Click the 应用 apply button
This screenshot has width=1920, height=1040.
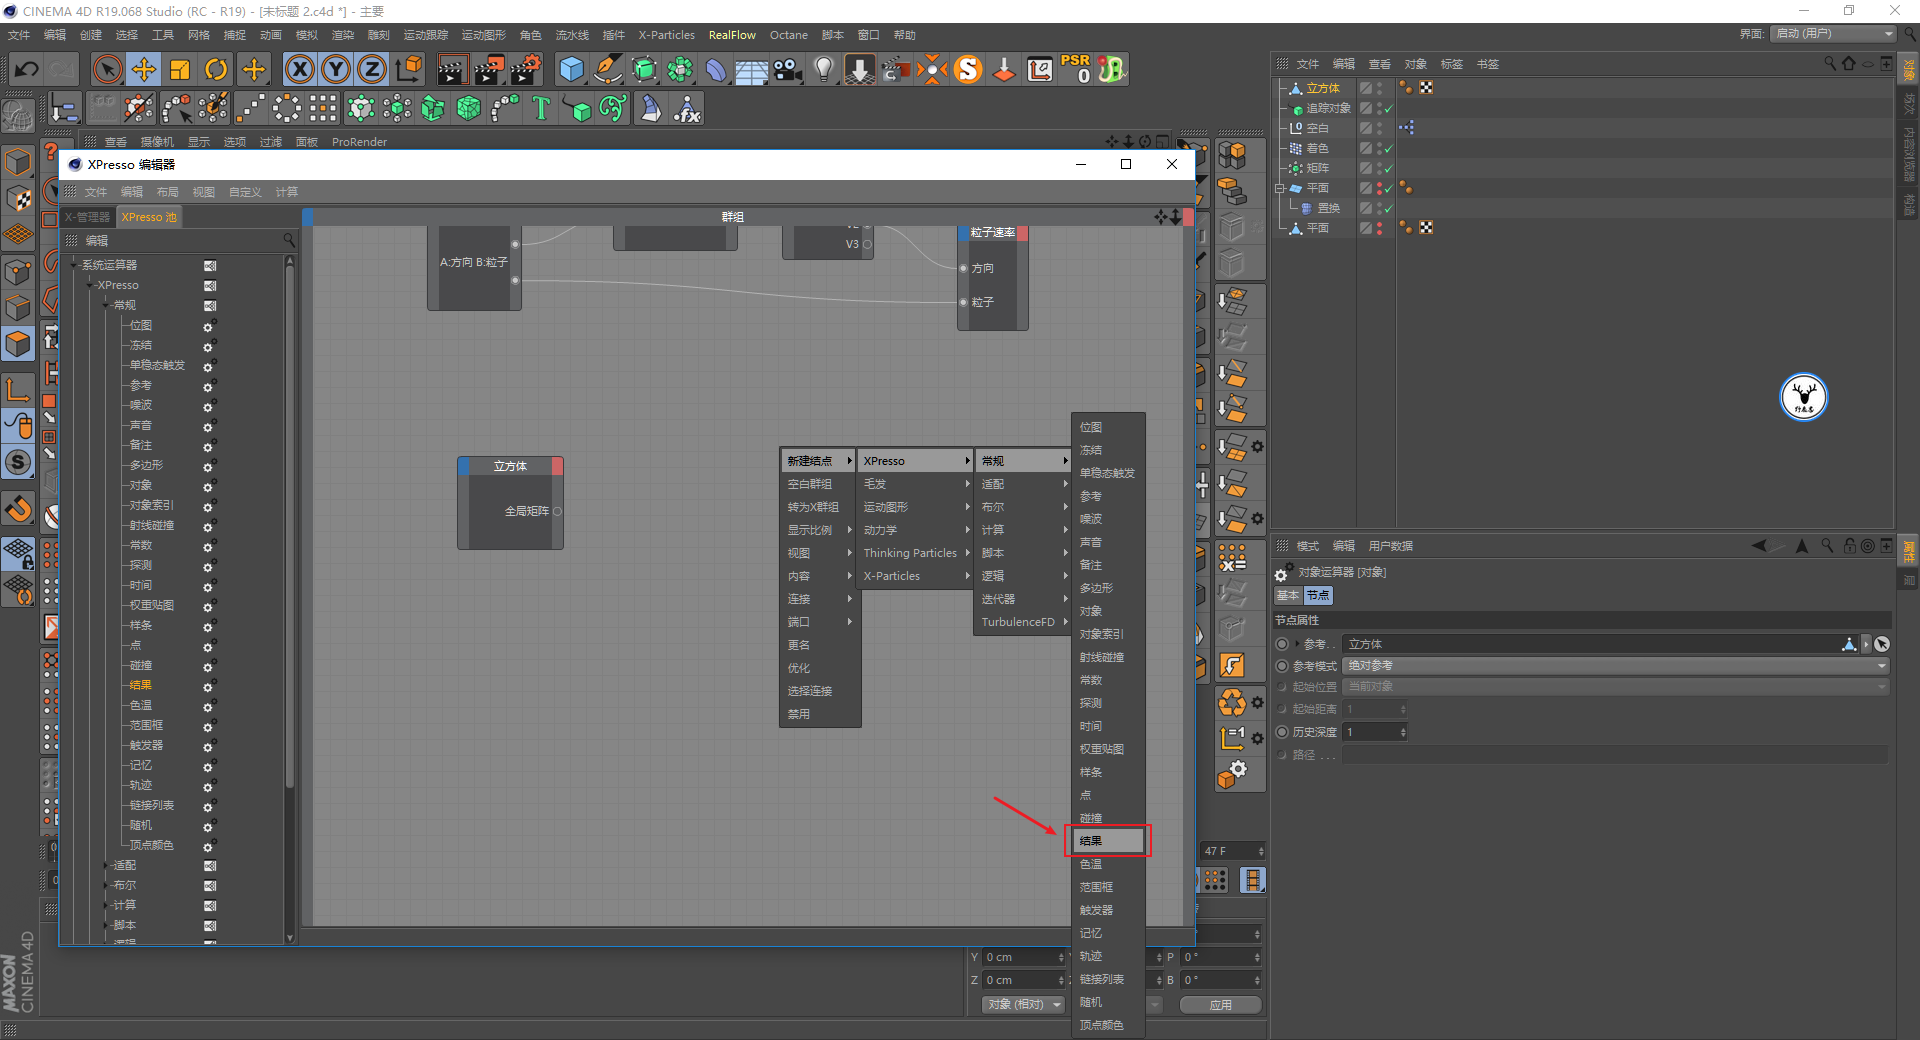point(1220,1005)
